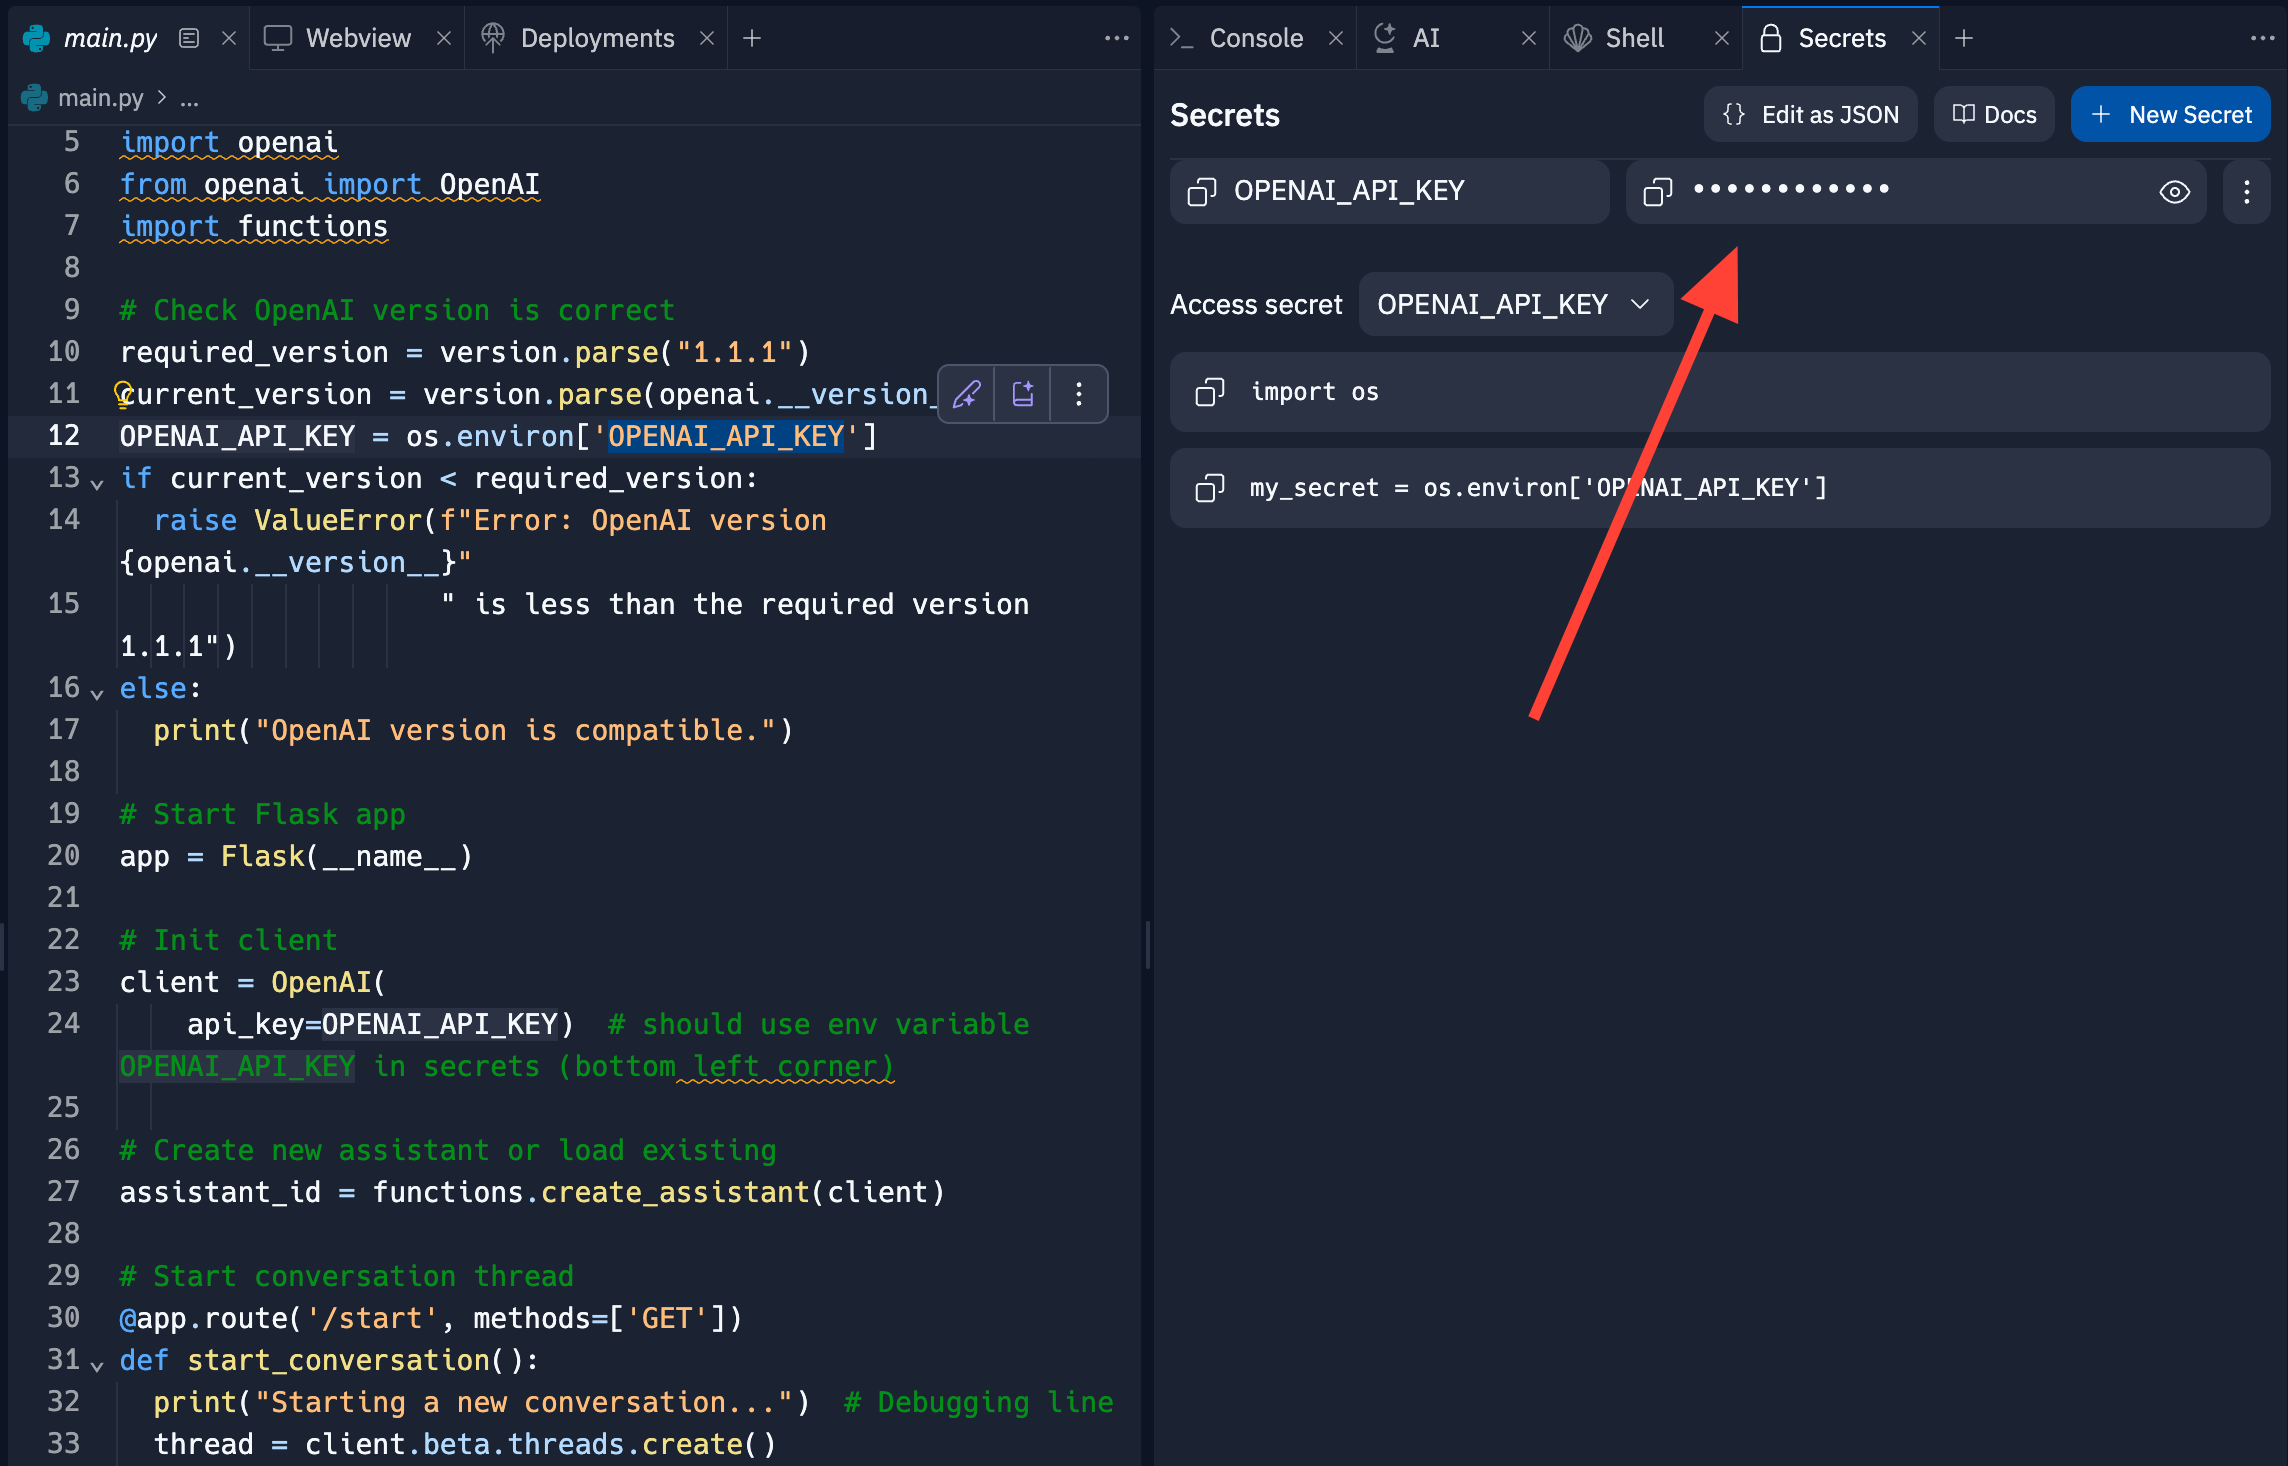The image size is (2288, 1466).
Task: Fold the start_conversation function at line 31
Action: [x=97, y=1365]
